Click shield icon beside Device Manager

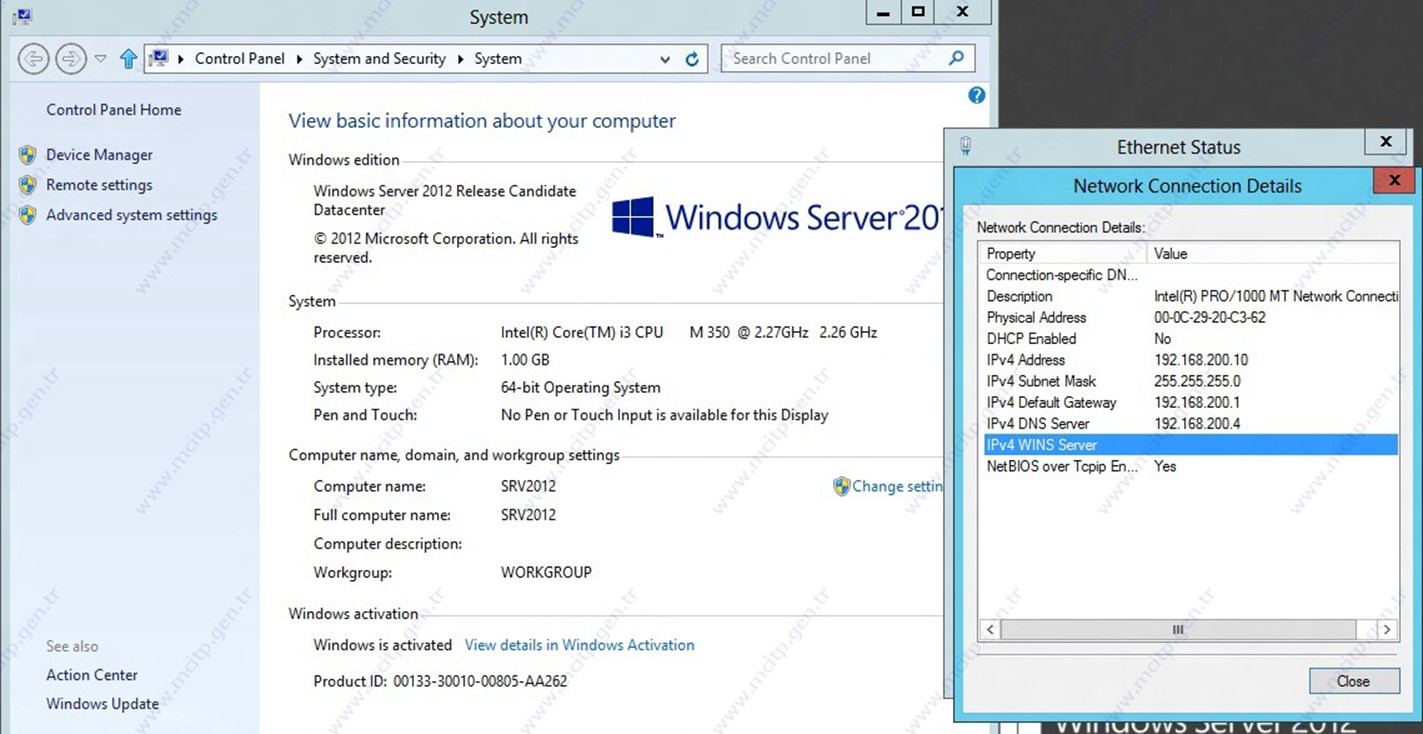click(28, 155)
